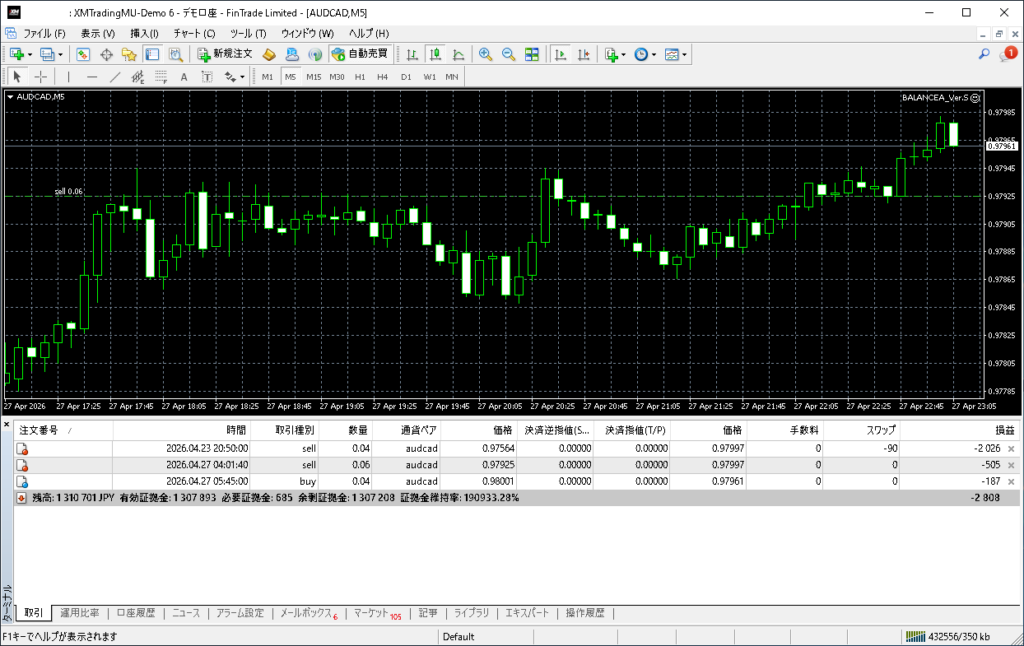This screenshot has width=1024, height=646.
Task: Click the zoom in magnifier icon
Action: 485,54
